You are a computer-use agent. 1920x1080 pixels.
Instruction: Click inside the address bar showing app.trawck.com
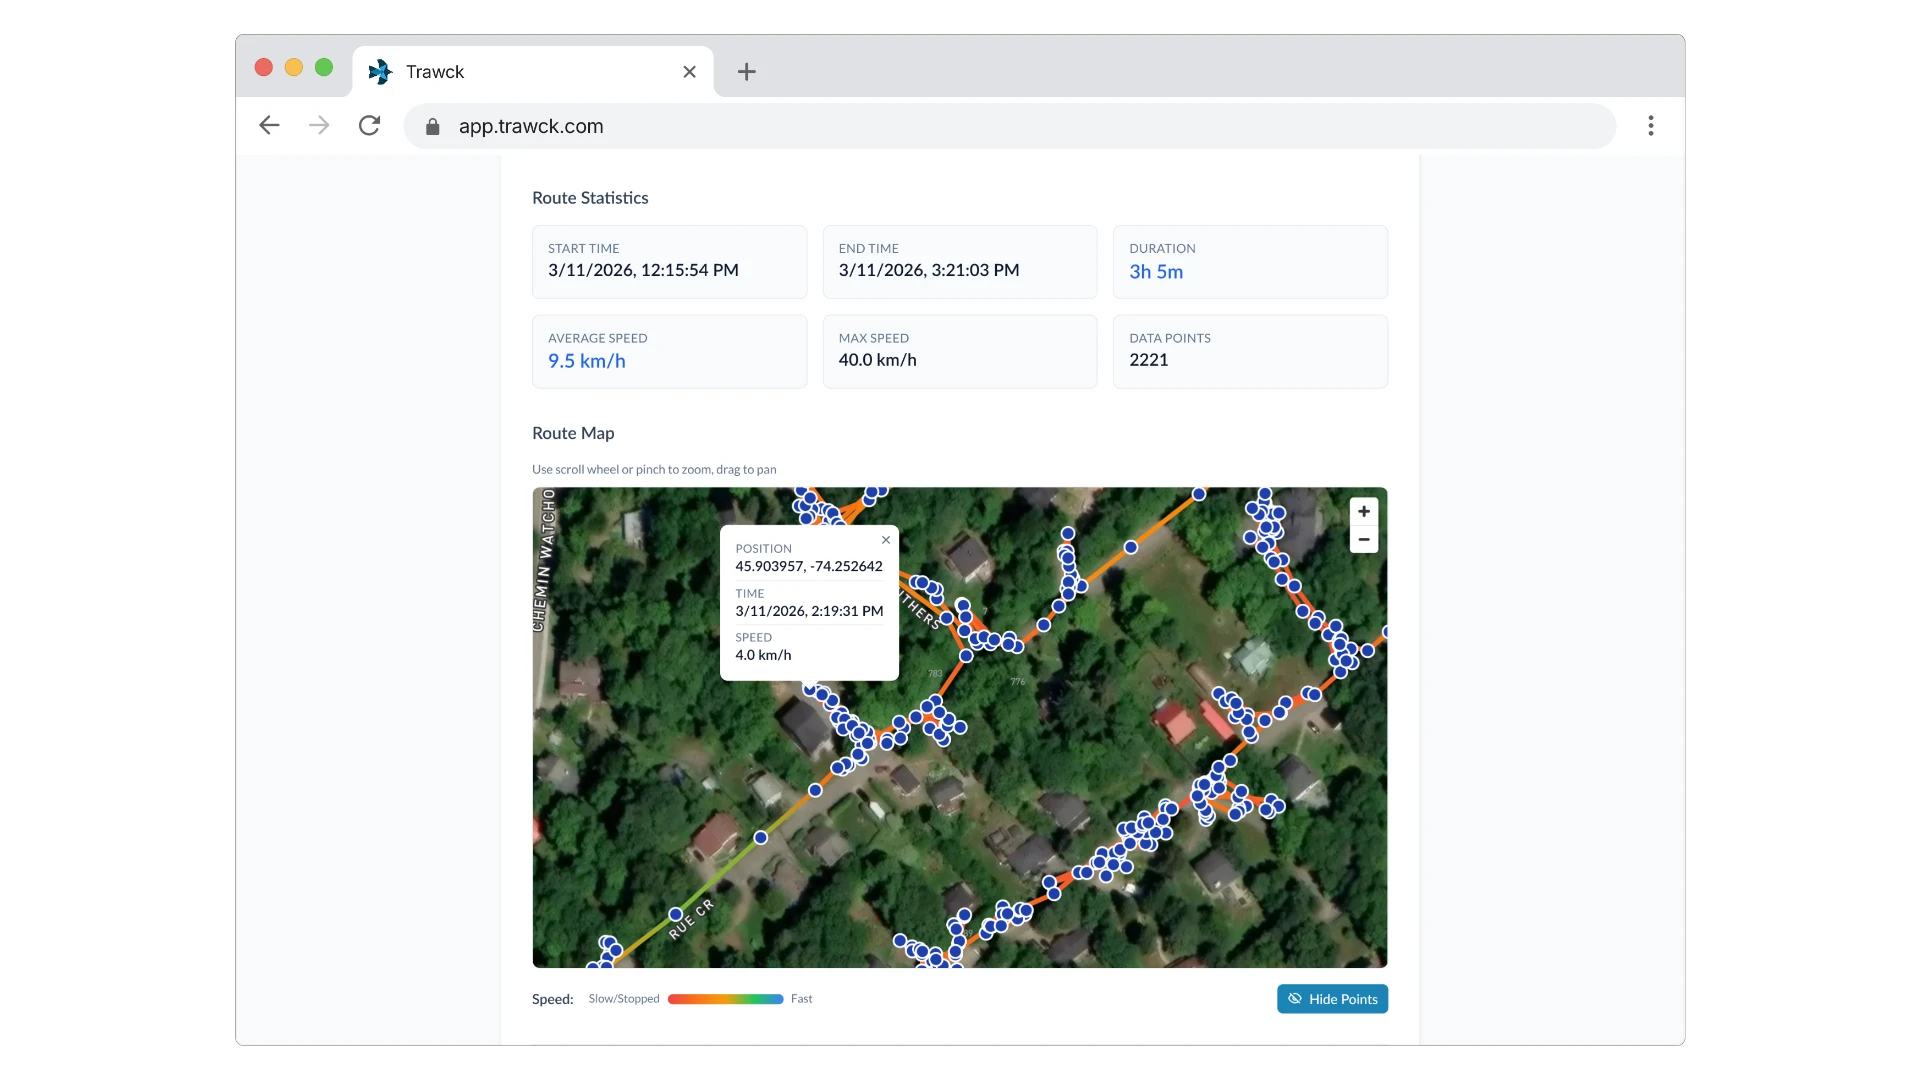tap(700, 126)
